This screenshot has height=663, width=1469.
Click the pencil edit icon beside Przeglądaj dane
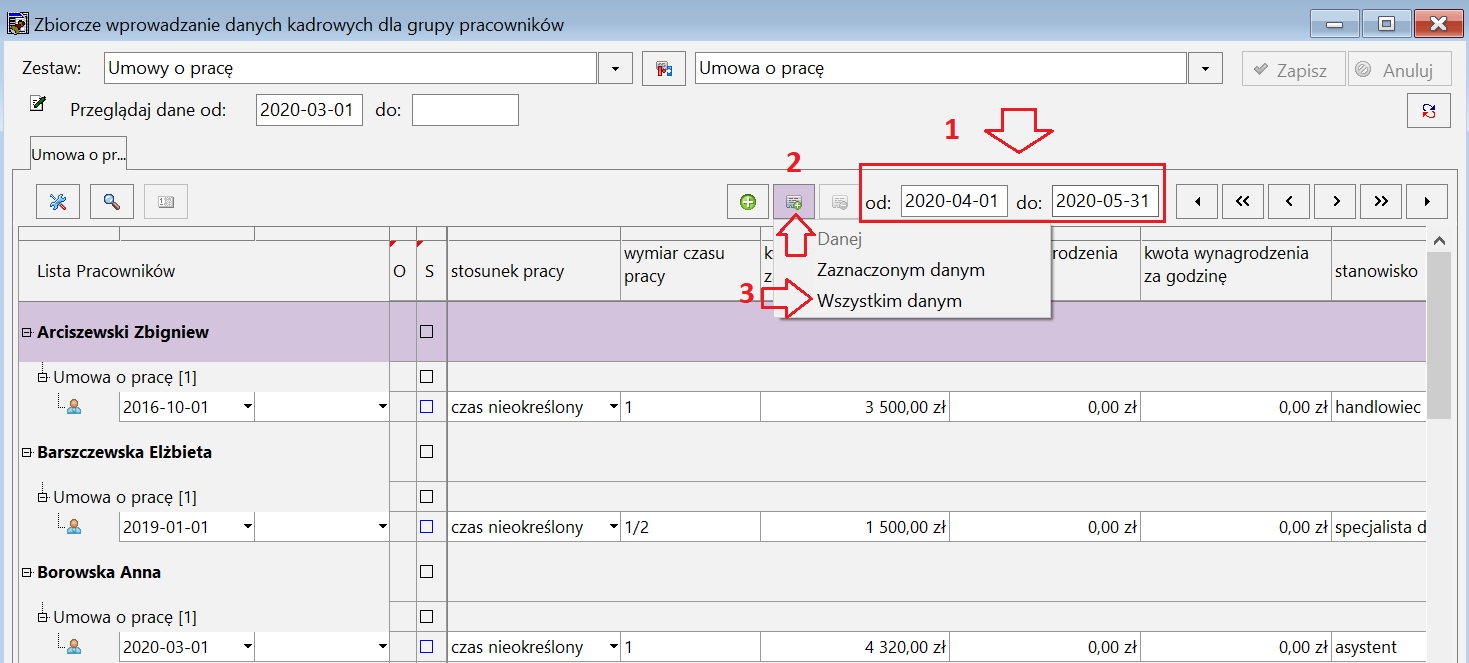pos(38,103)
